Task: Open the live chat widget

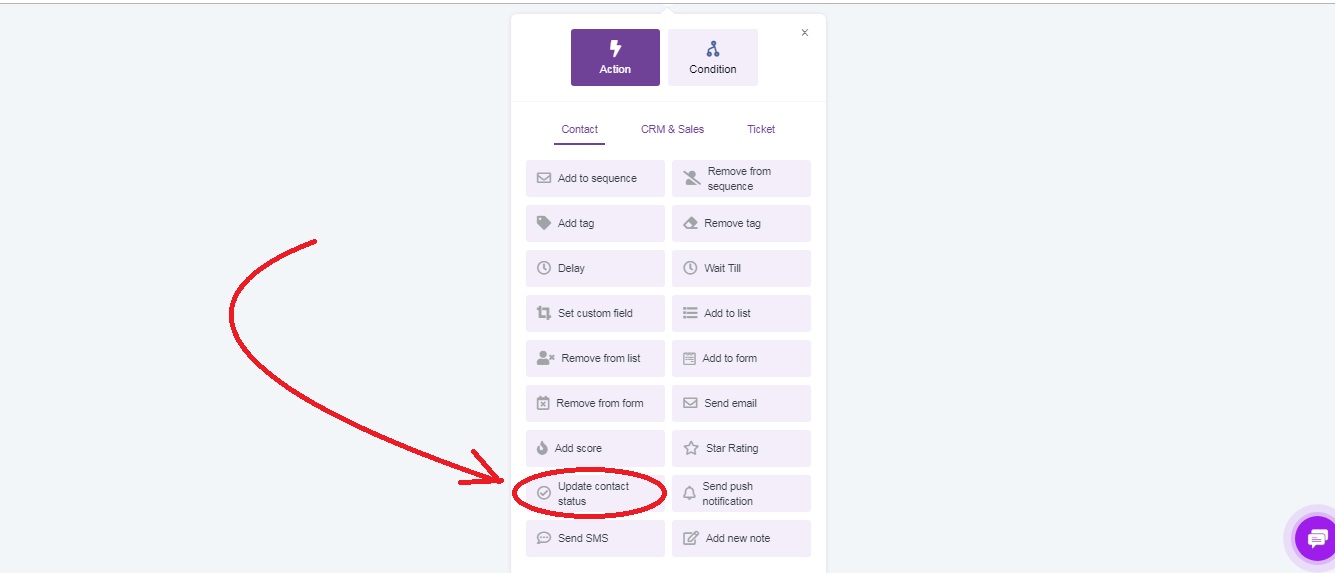Action: 1315,539
